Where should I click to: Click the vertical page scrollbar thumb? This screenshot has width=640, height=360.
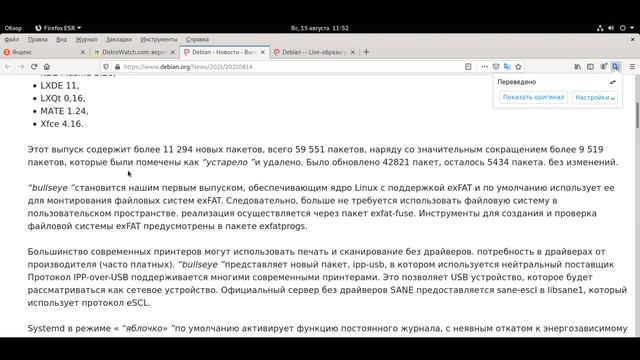(x=637, y=116)
